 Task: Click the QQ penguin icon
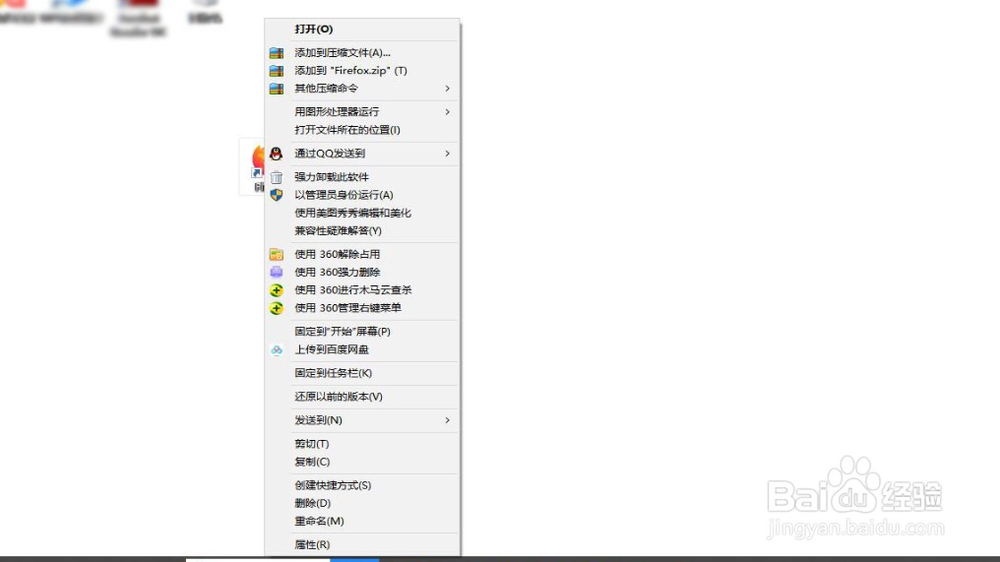click(276, 153)
